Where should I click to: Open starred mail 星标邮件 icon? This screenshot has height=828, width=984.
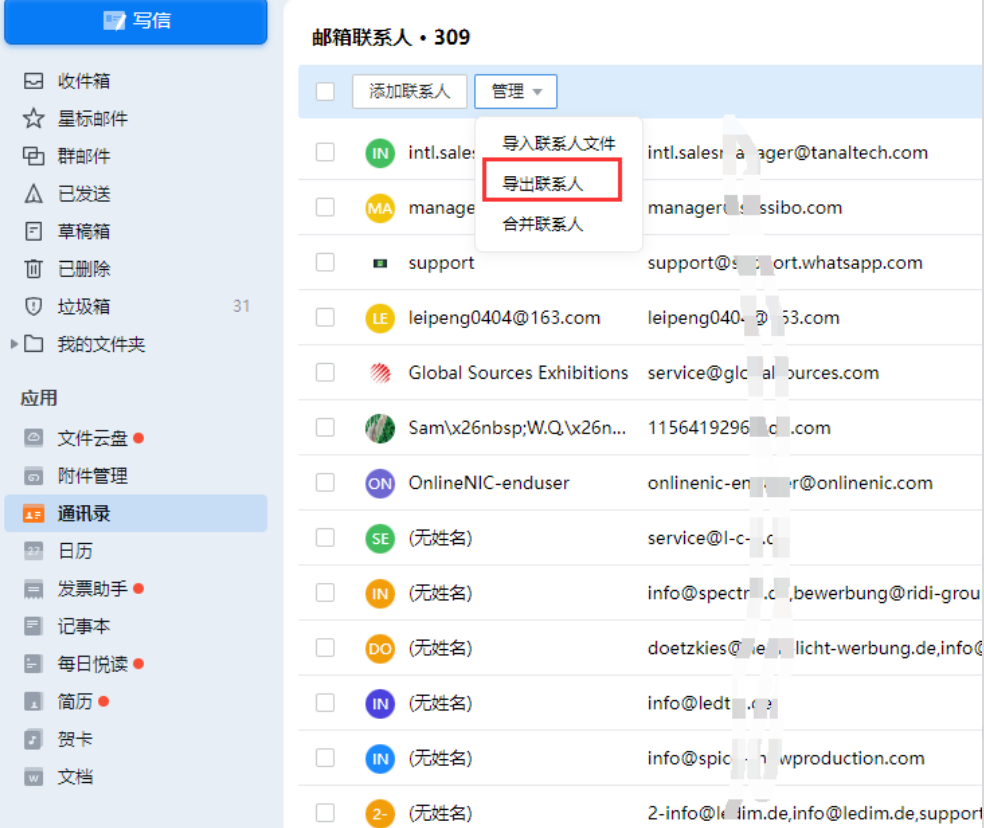tap(33, 119)
